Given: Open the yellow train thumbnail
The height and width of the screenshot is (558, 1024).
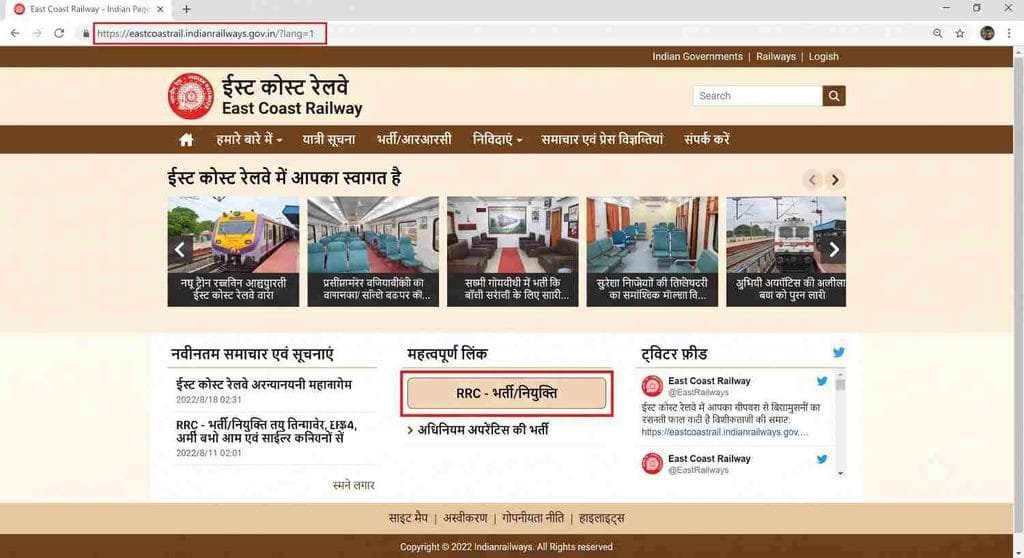Looking at the screenshot, I should pyautogui.click(x=233, y=252).
